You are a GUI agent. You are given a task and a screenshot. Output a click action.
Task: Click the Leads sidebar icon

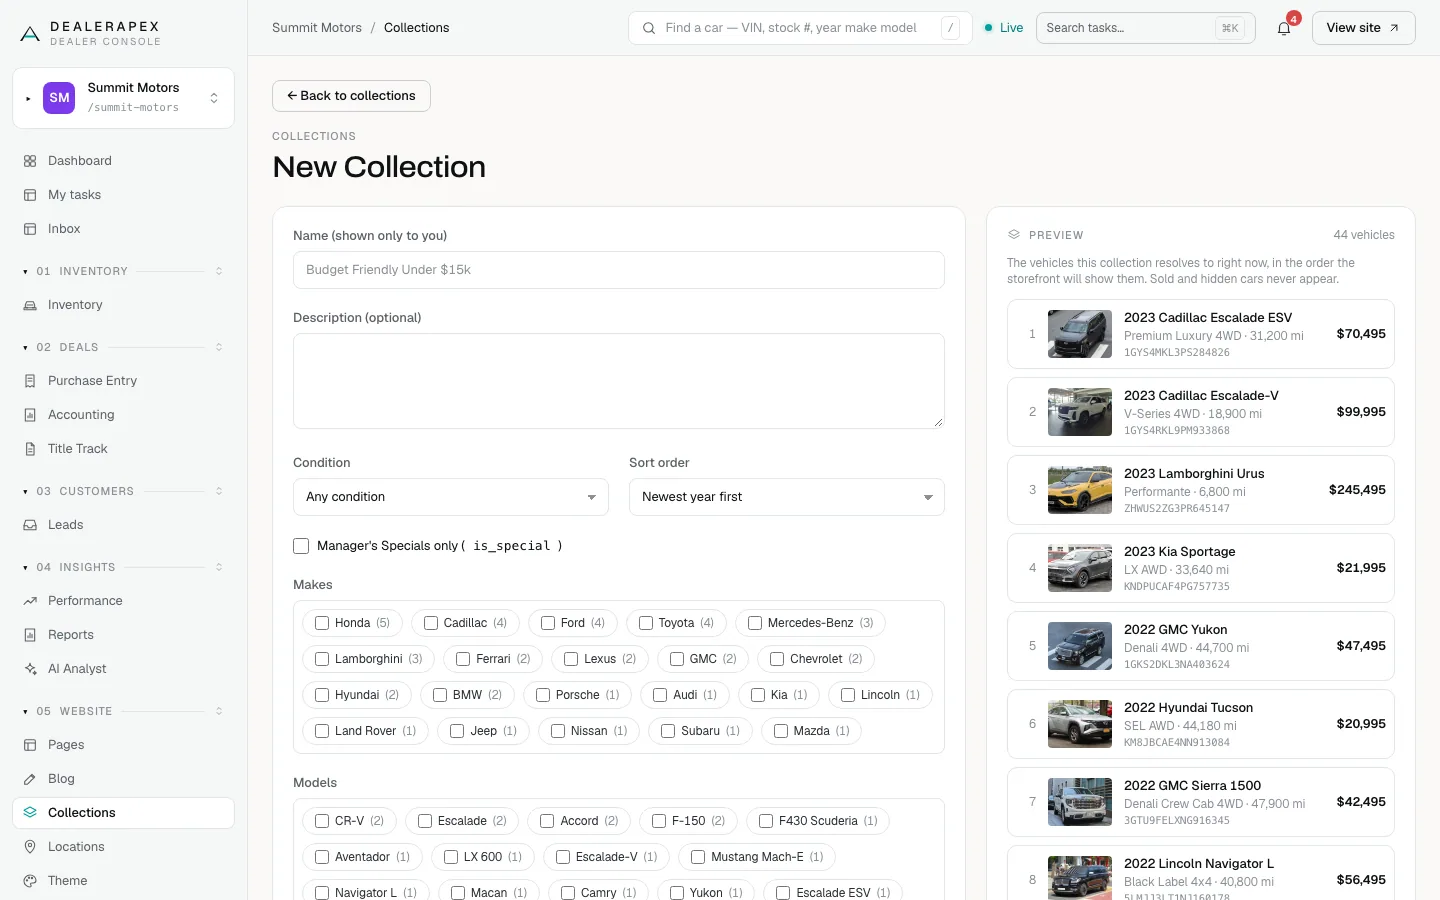point(30,525)
